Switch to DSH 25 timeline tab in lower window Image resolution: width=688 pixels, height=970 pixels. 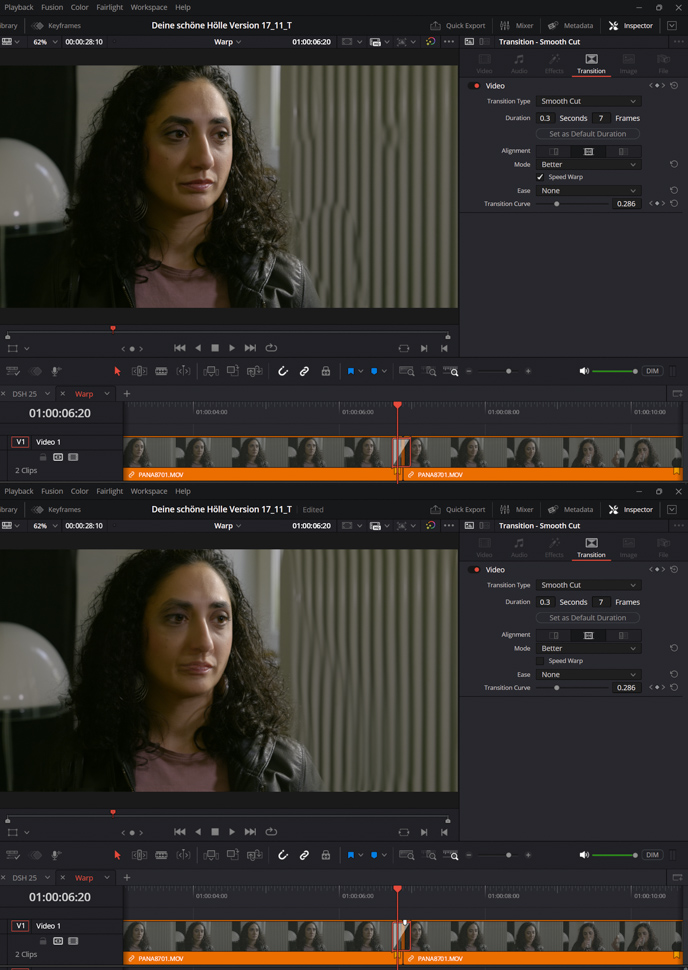coord(25,878)
